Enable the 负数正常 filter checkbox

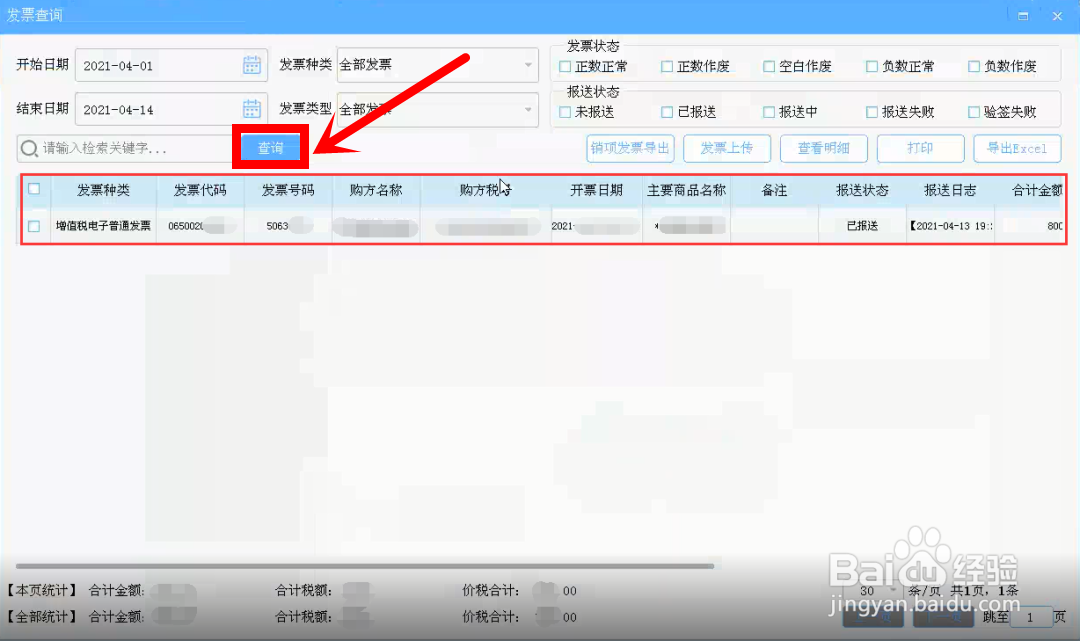870,66
